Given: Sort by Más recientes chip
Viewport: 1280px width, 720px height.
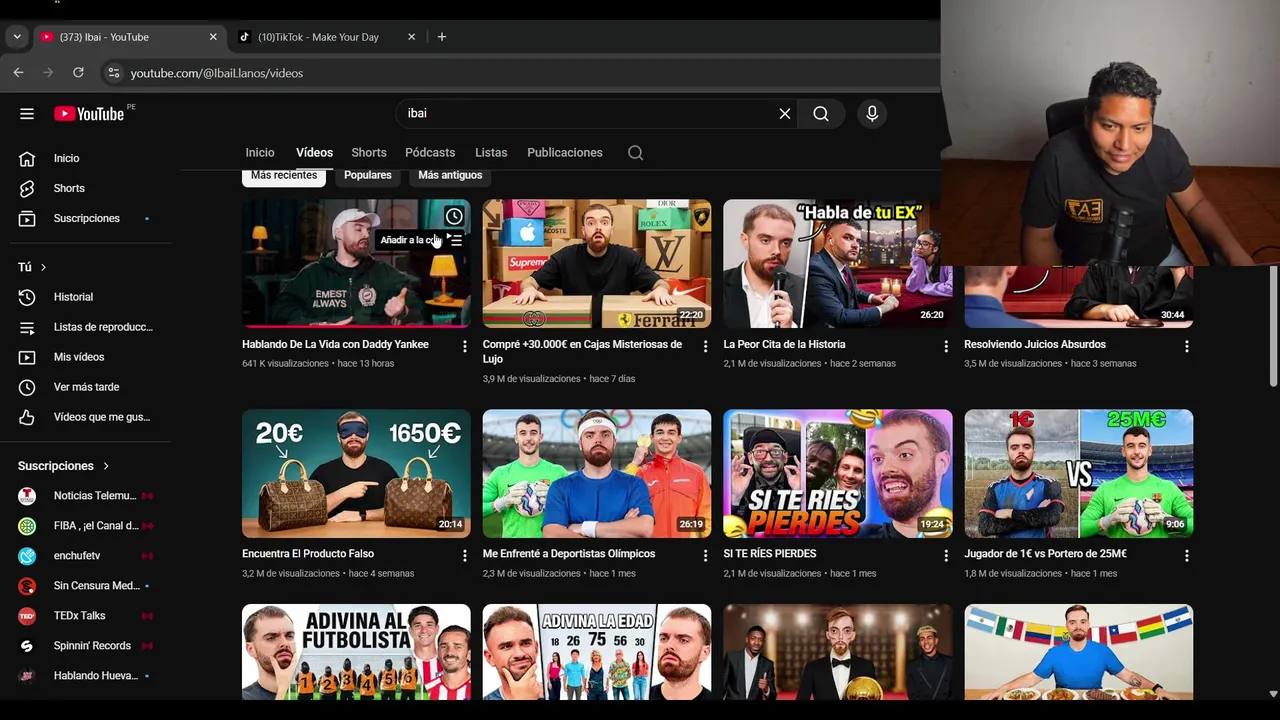Looking at the screenshot, I should click(x=284, y=176).
